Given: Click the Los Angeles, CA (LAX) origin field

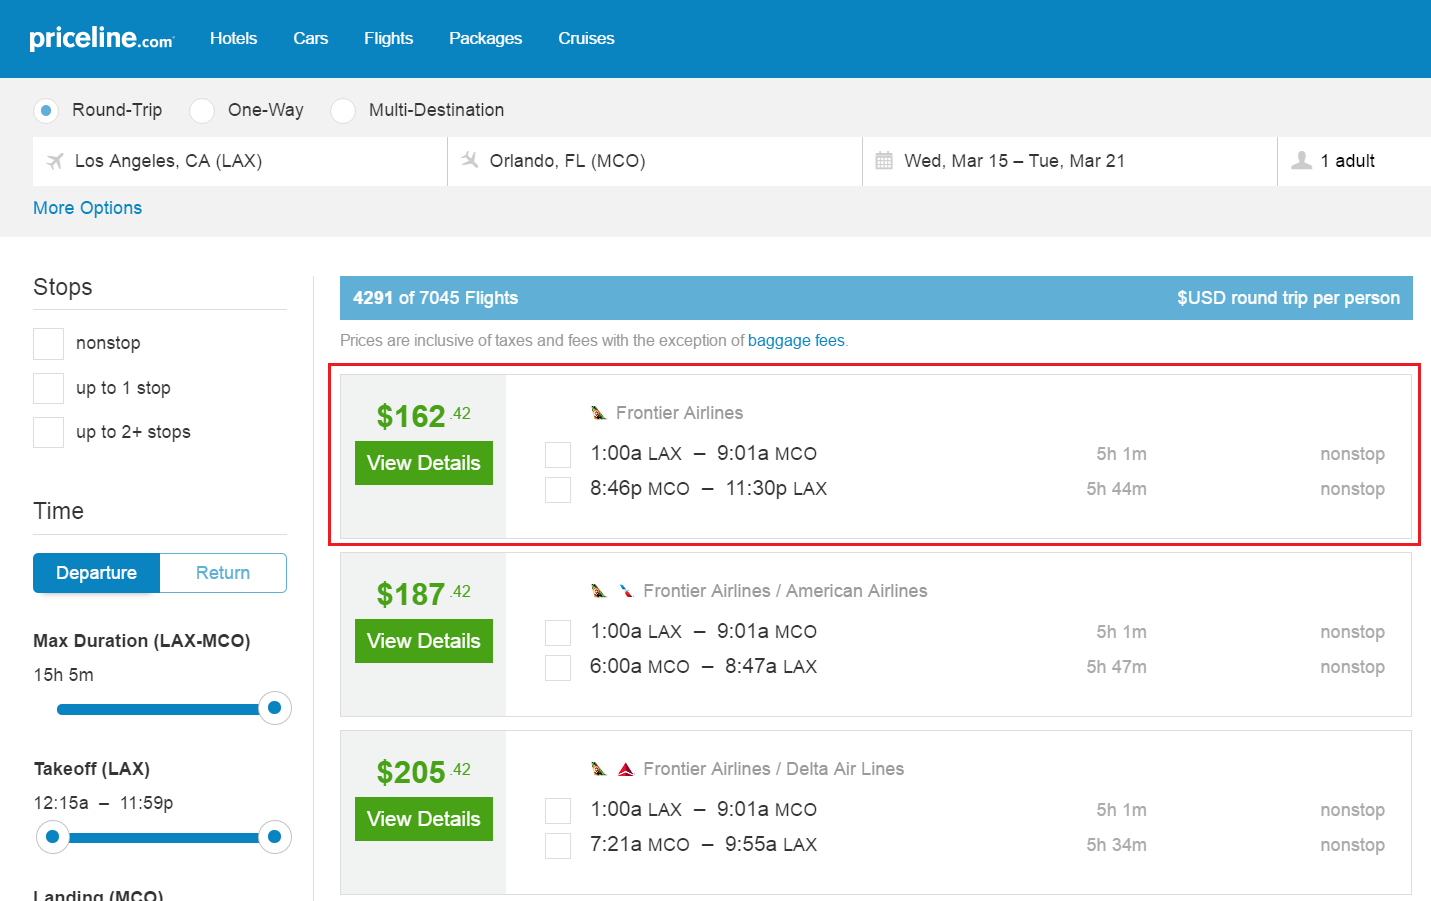Looking at the screenshot, I should pyautogui.click(x=240, y=161).
